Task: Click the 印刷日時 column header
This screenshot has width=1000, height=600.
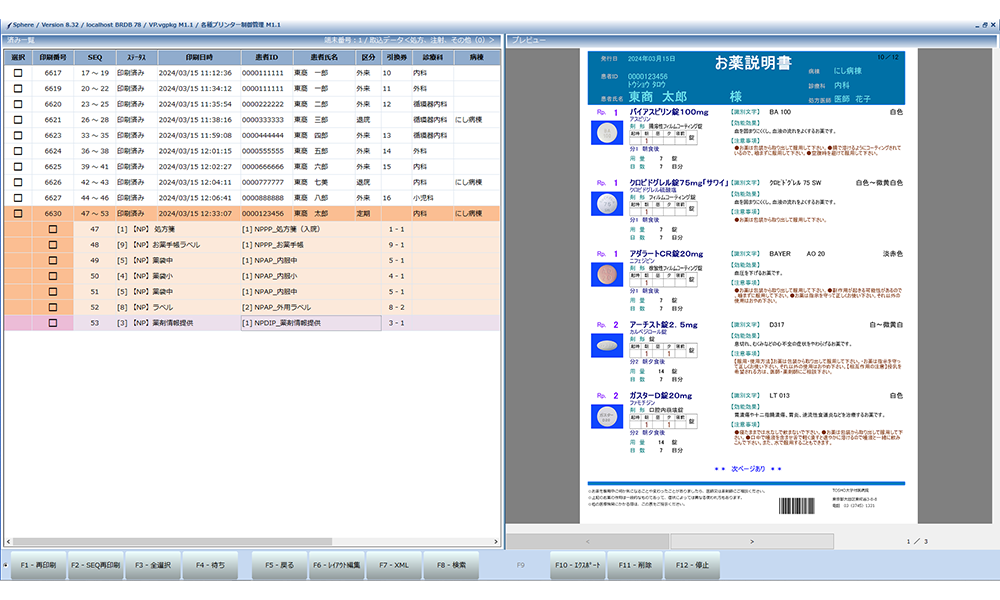Action: (199, 57)
